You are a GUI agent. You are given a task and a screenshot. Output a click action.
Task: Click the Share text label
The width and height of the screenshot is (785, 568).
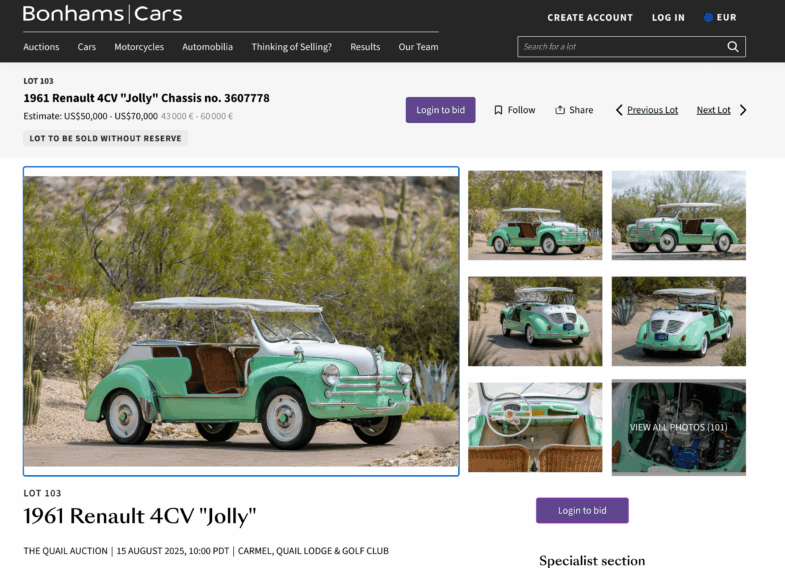click(581, 110)
